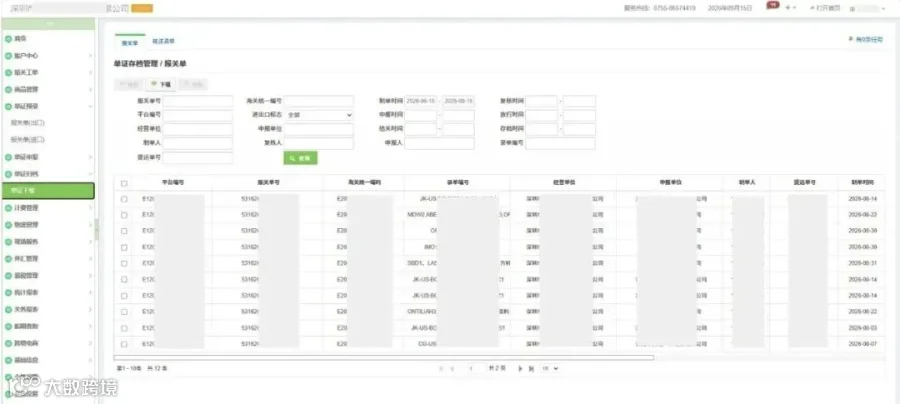Viewport: 900px width, 404px height.
Task: Click the green icon beside 单证归档
Action: click(x=8, y=174)
